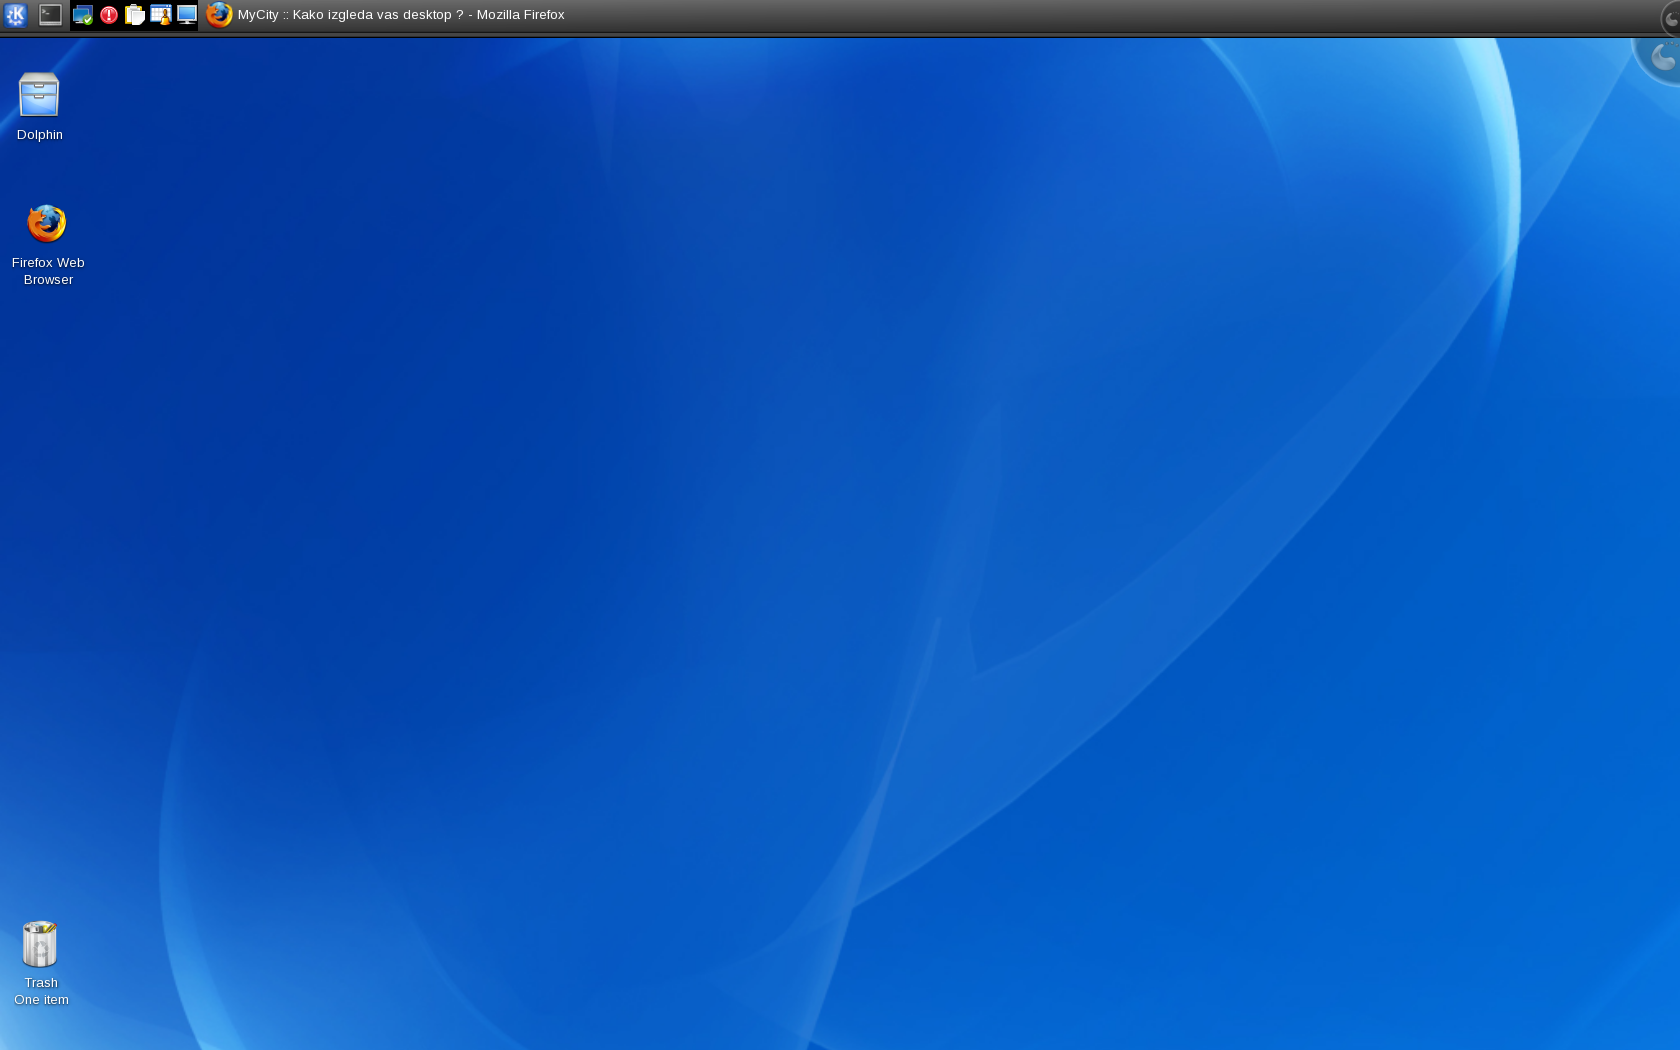Select the Firefox Web Browser desktop icon

[x=48, y=245]
